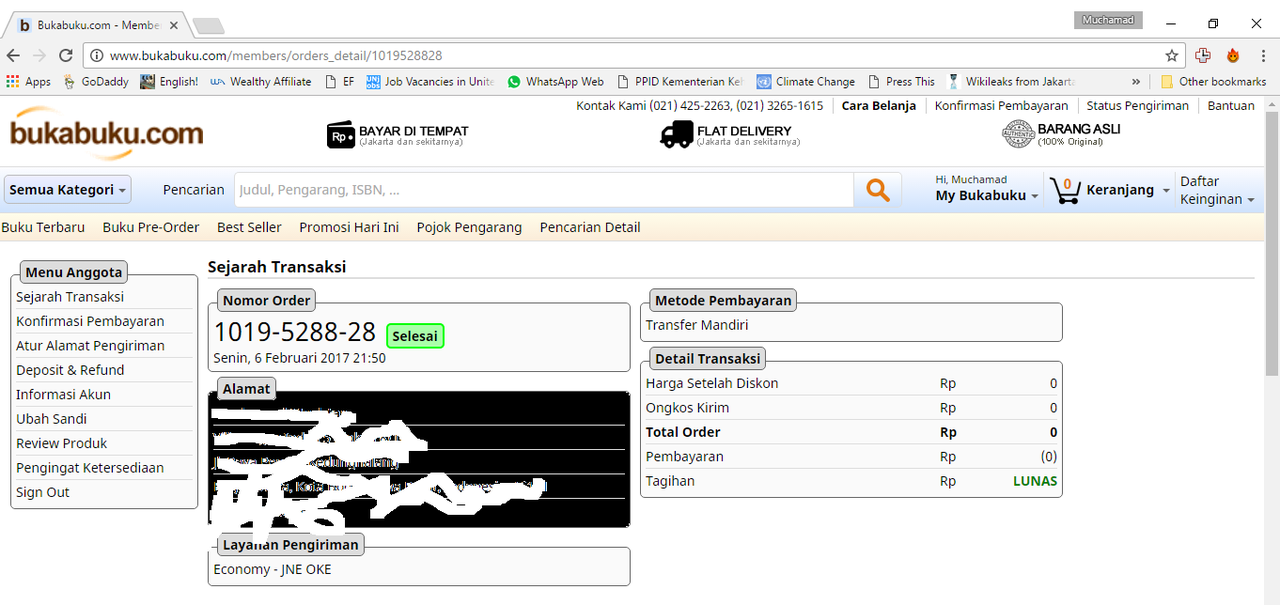Open the Buku Terbaru menu item

[43, 228]
